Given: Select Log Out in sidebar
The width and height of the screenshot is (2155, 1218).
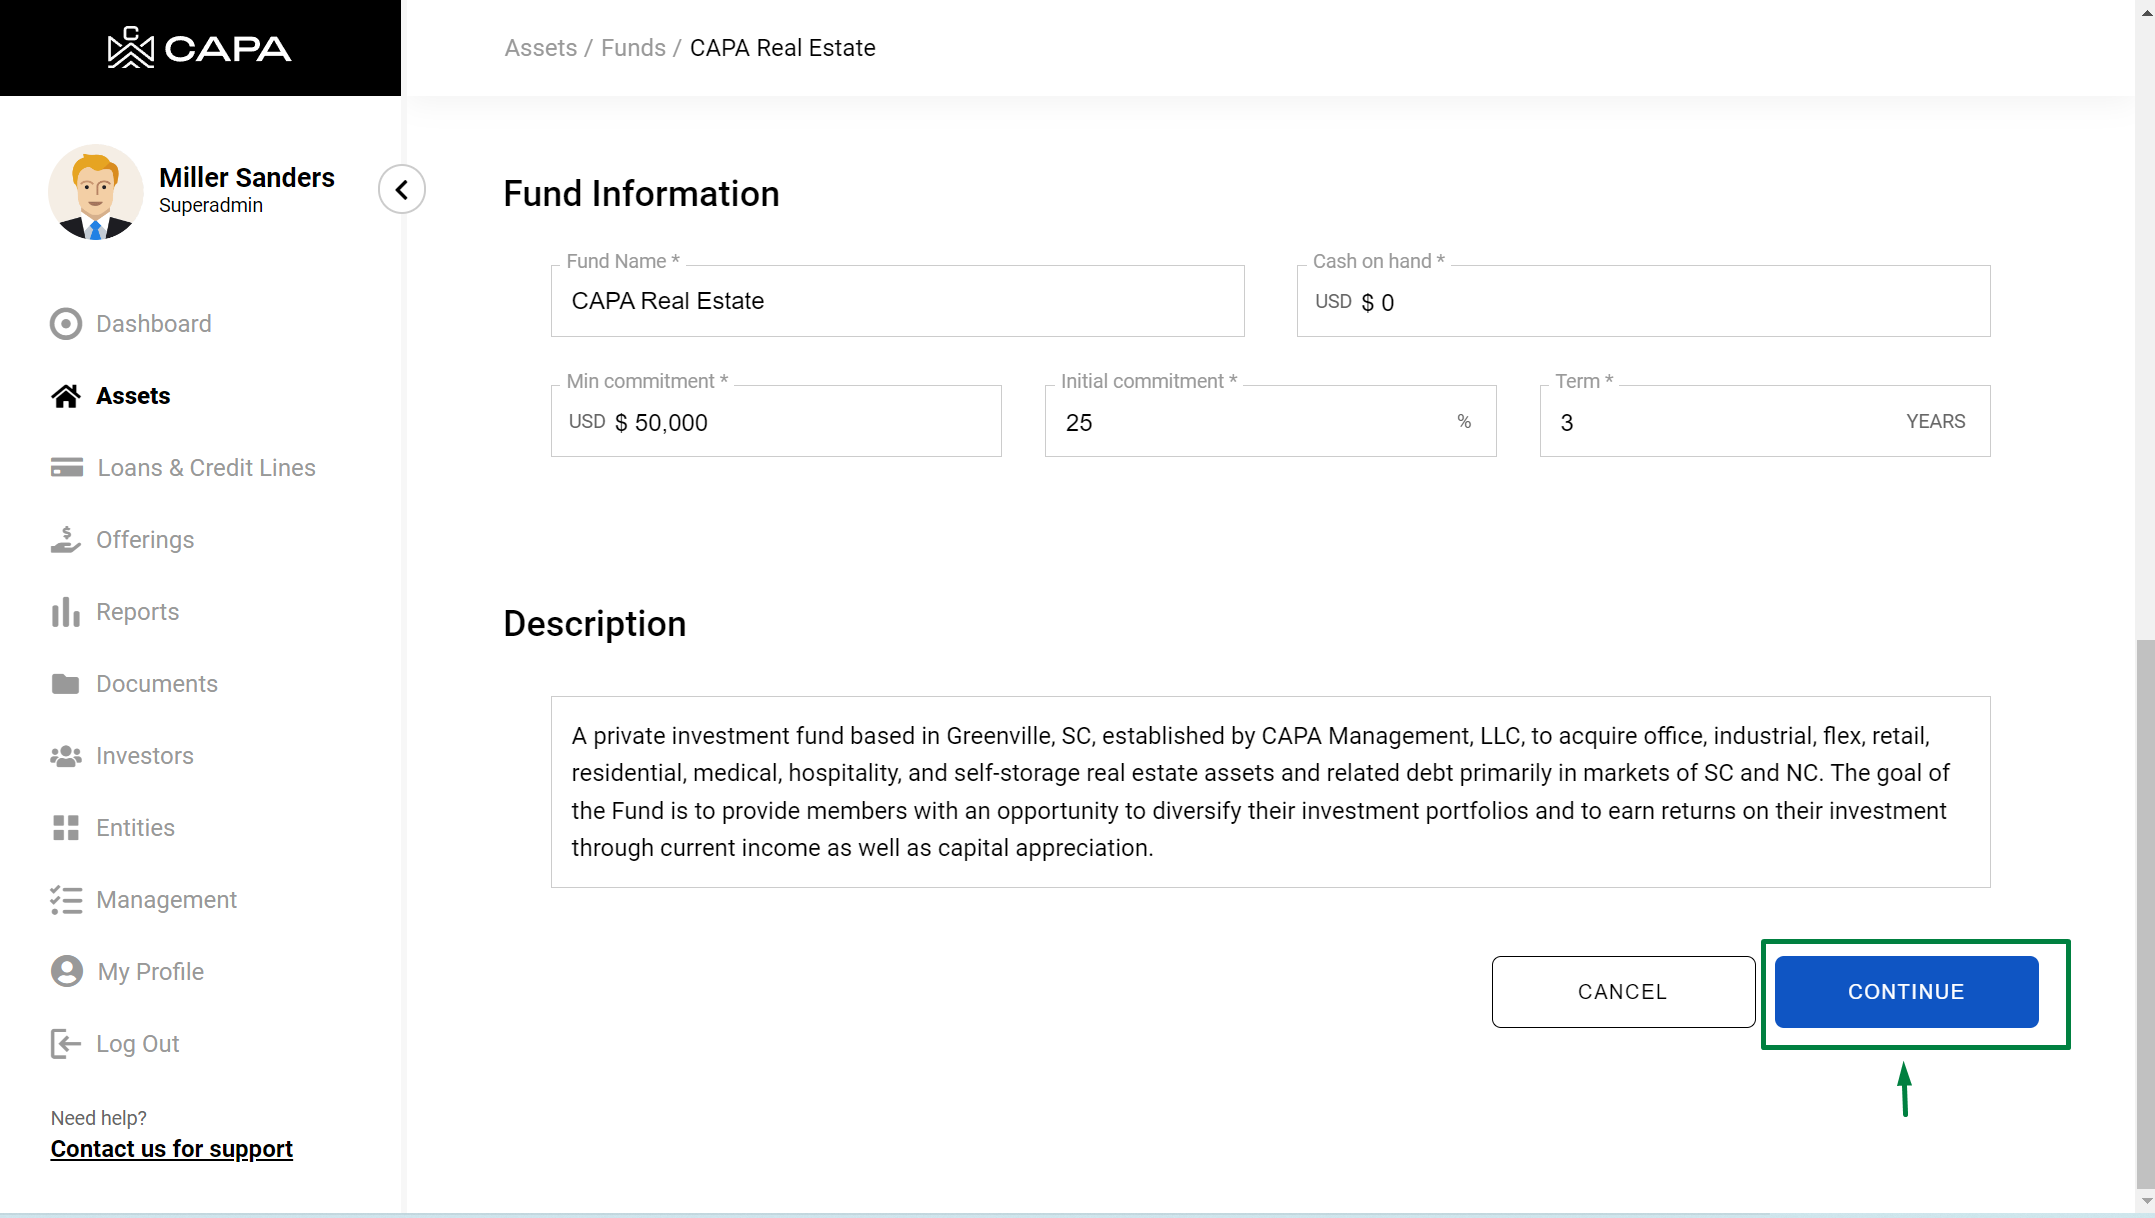Looking at the screenshot, I should (137, 1044).
